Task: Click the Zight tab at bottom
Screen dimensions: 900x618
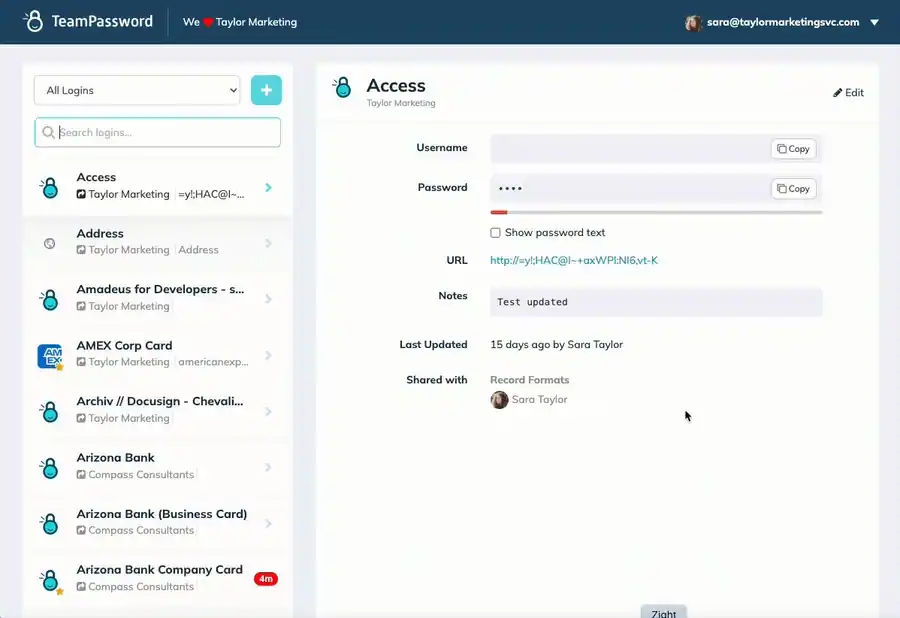Action: pyautogui.click(x=664, y=612)
